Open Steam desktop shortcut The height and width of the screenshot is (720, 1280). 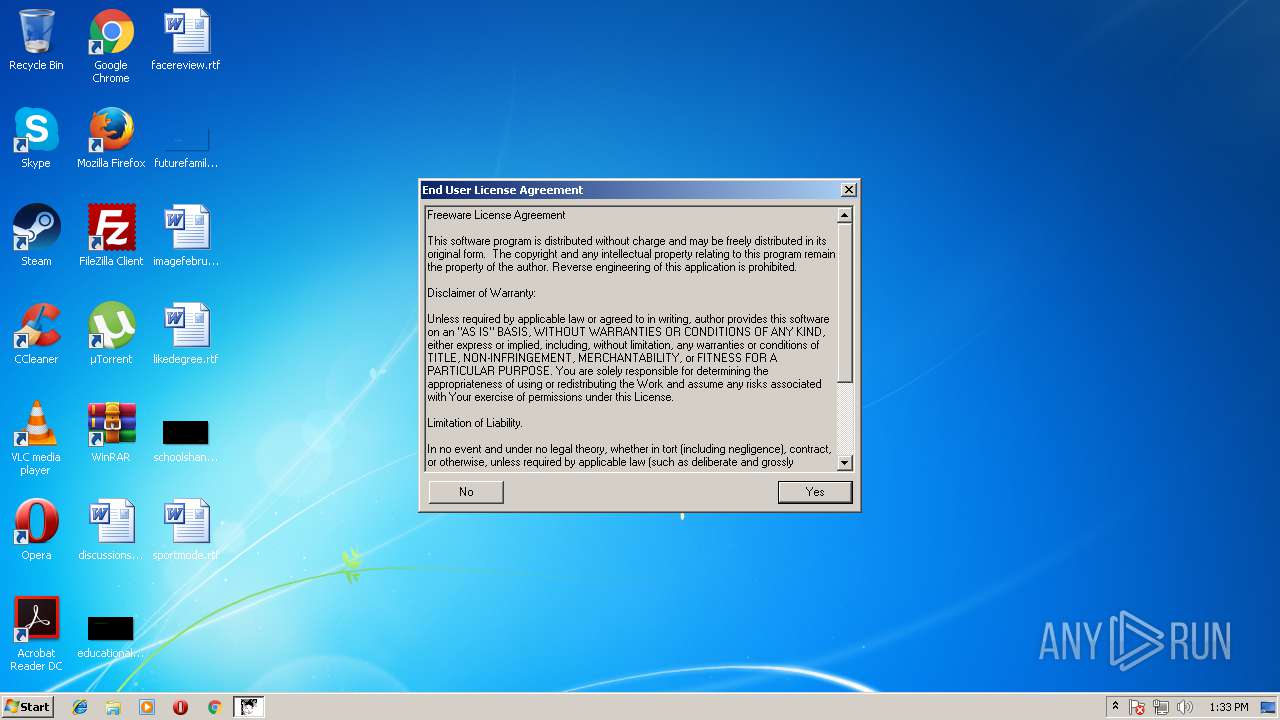(36, 236)
